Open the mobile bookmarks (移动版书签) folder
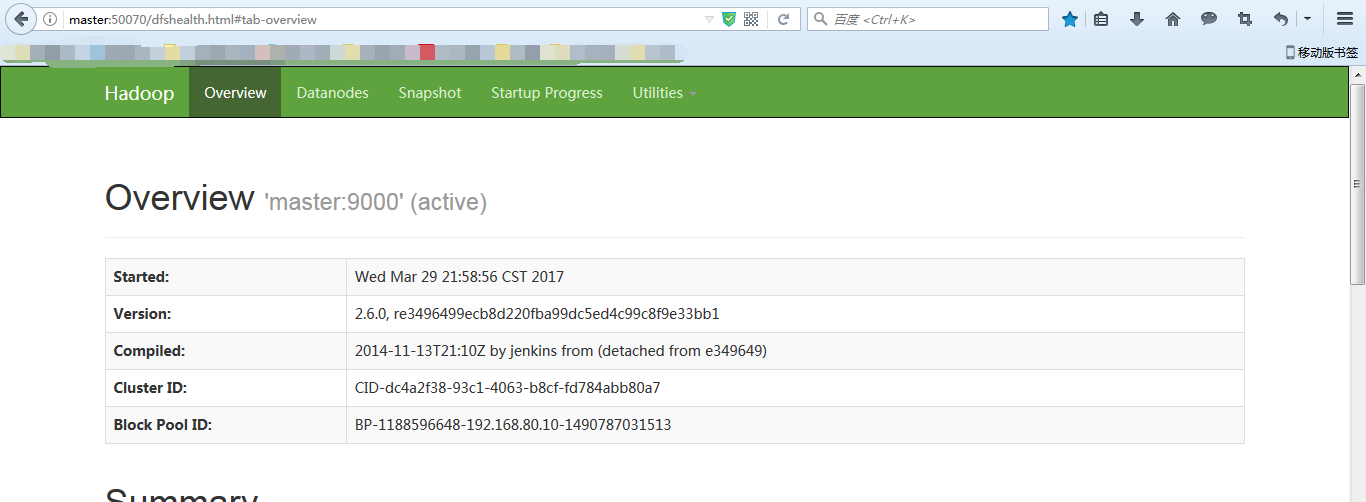 click(x=1321, y=52)
